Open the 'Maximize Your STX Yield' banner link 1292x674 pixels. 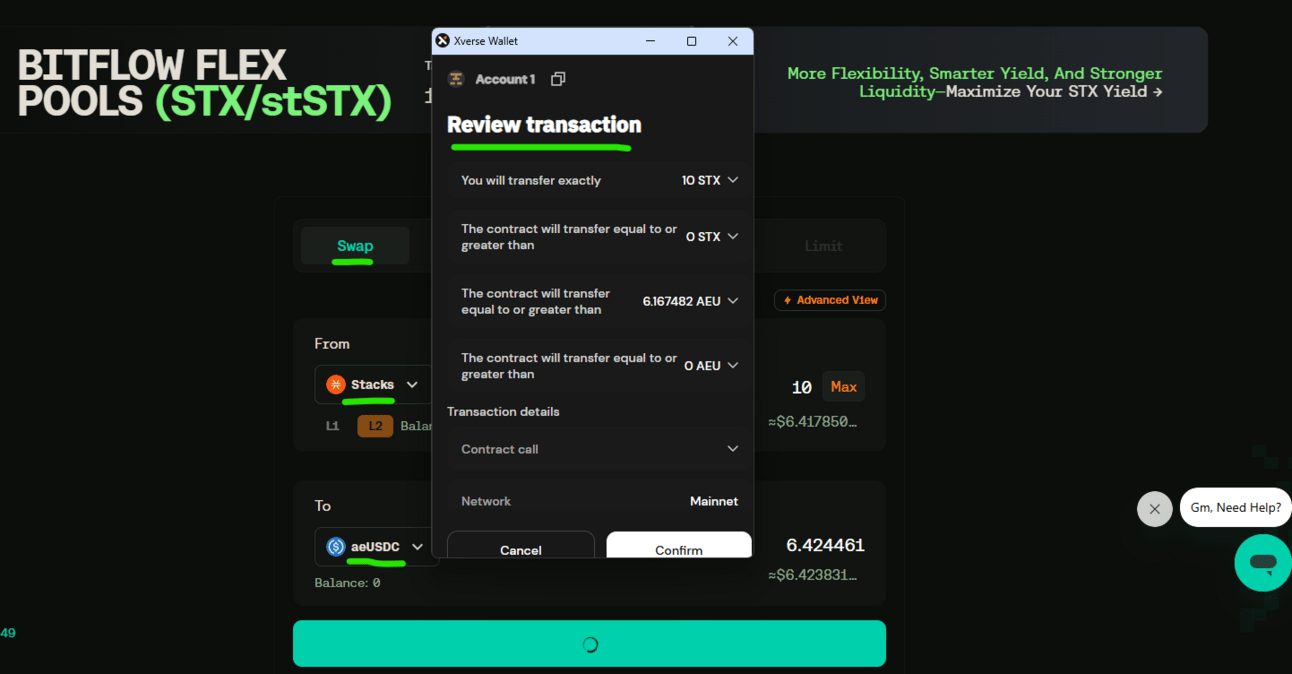point(1054,92)
